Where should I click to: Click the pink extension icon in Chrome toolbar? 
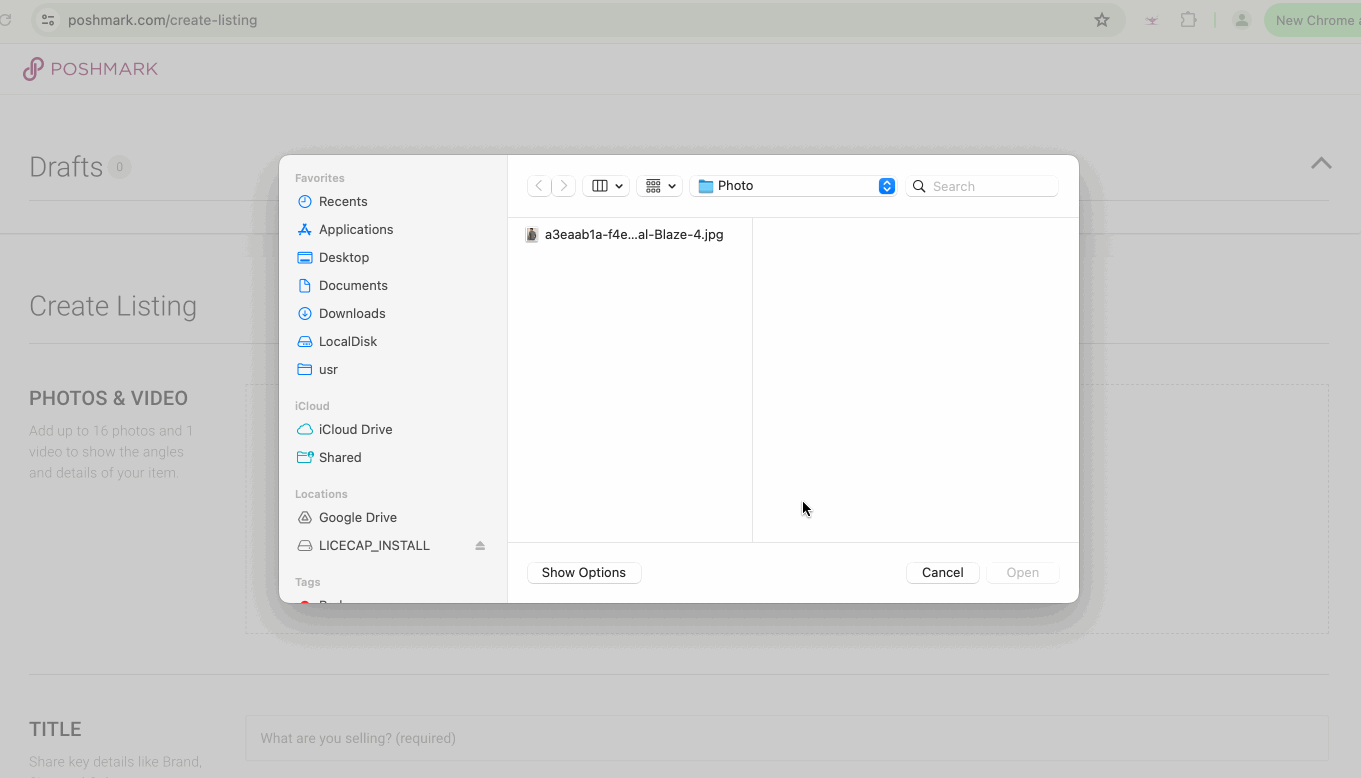click(1152, 20)
